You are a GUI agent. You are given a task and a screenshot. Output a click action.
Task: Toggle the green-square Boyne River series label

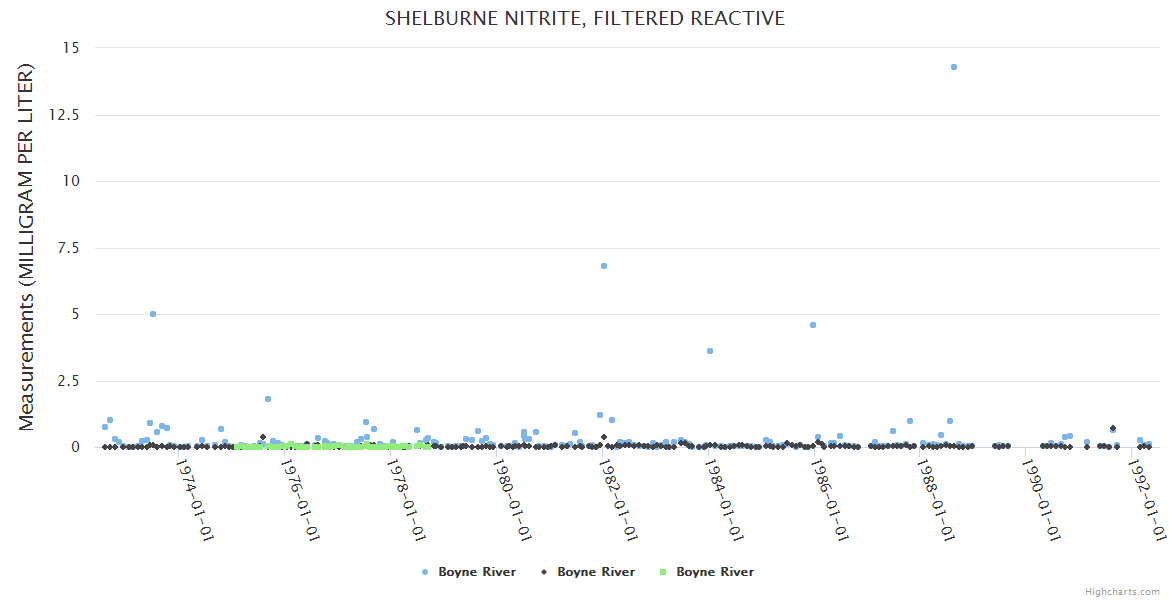coord(715,572)
